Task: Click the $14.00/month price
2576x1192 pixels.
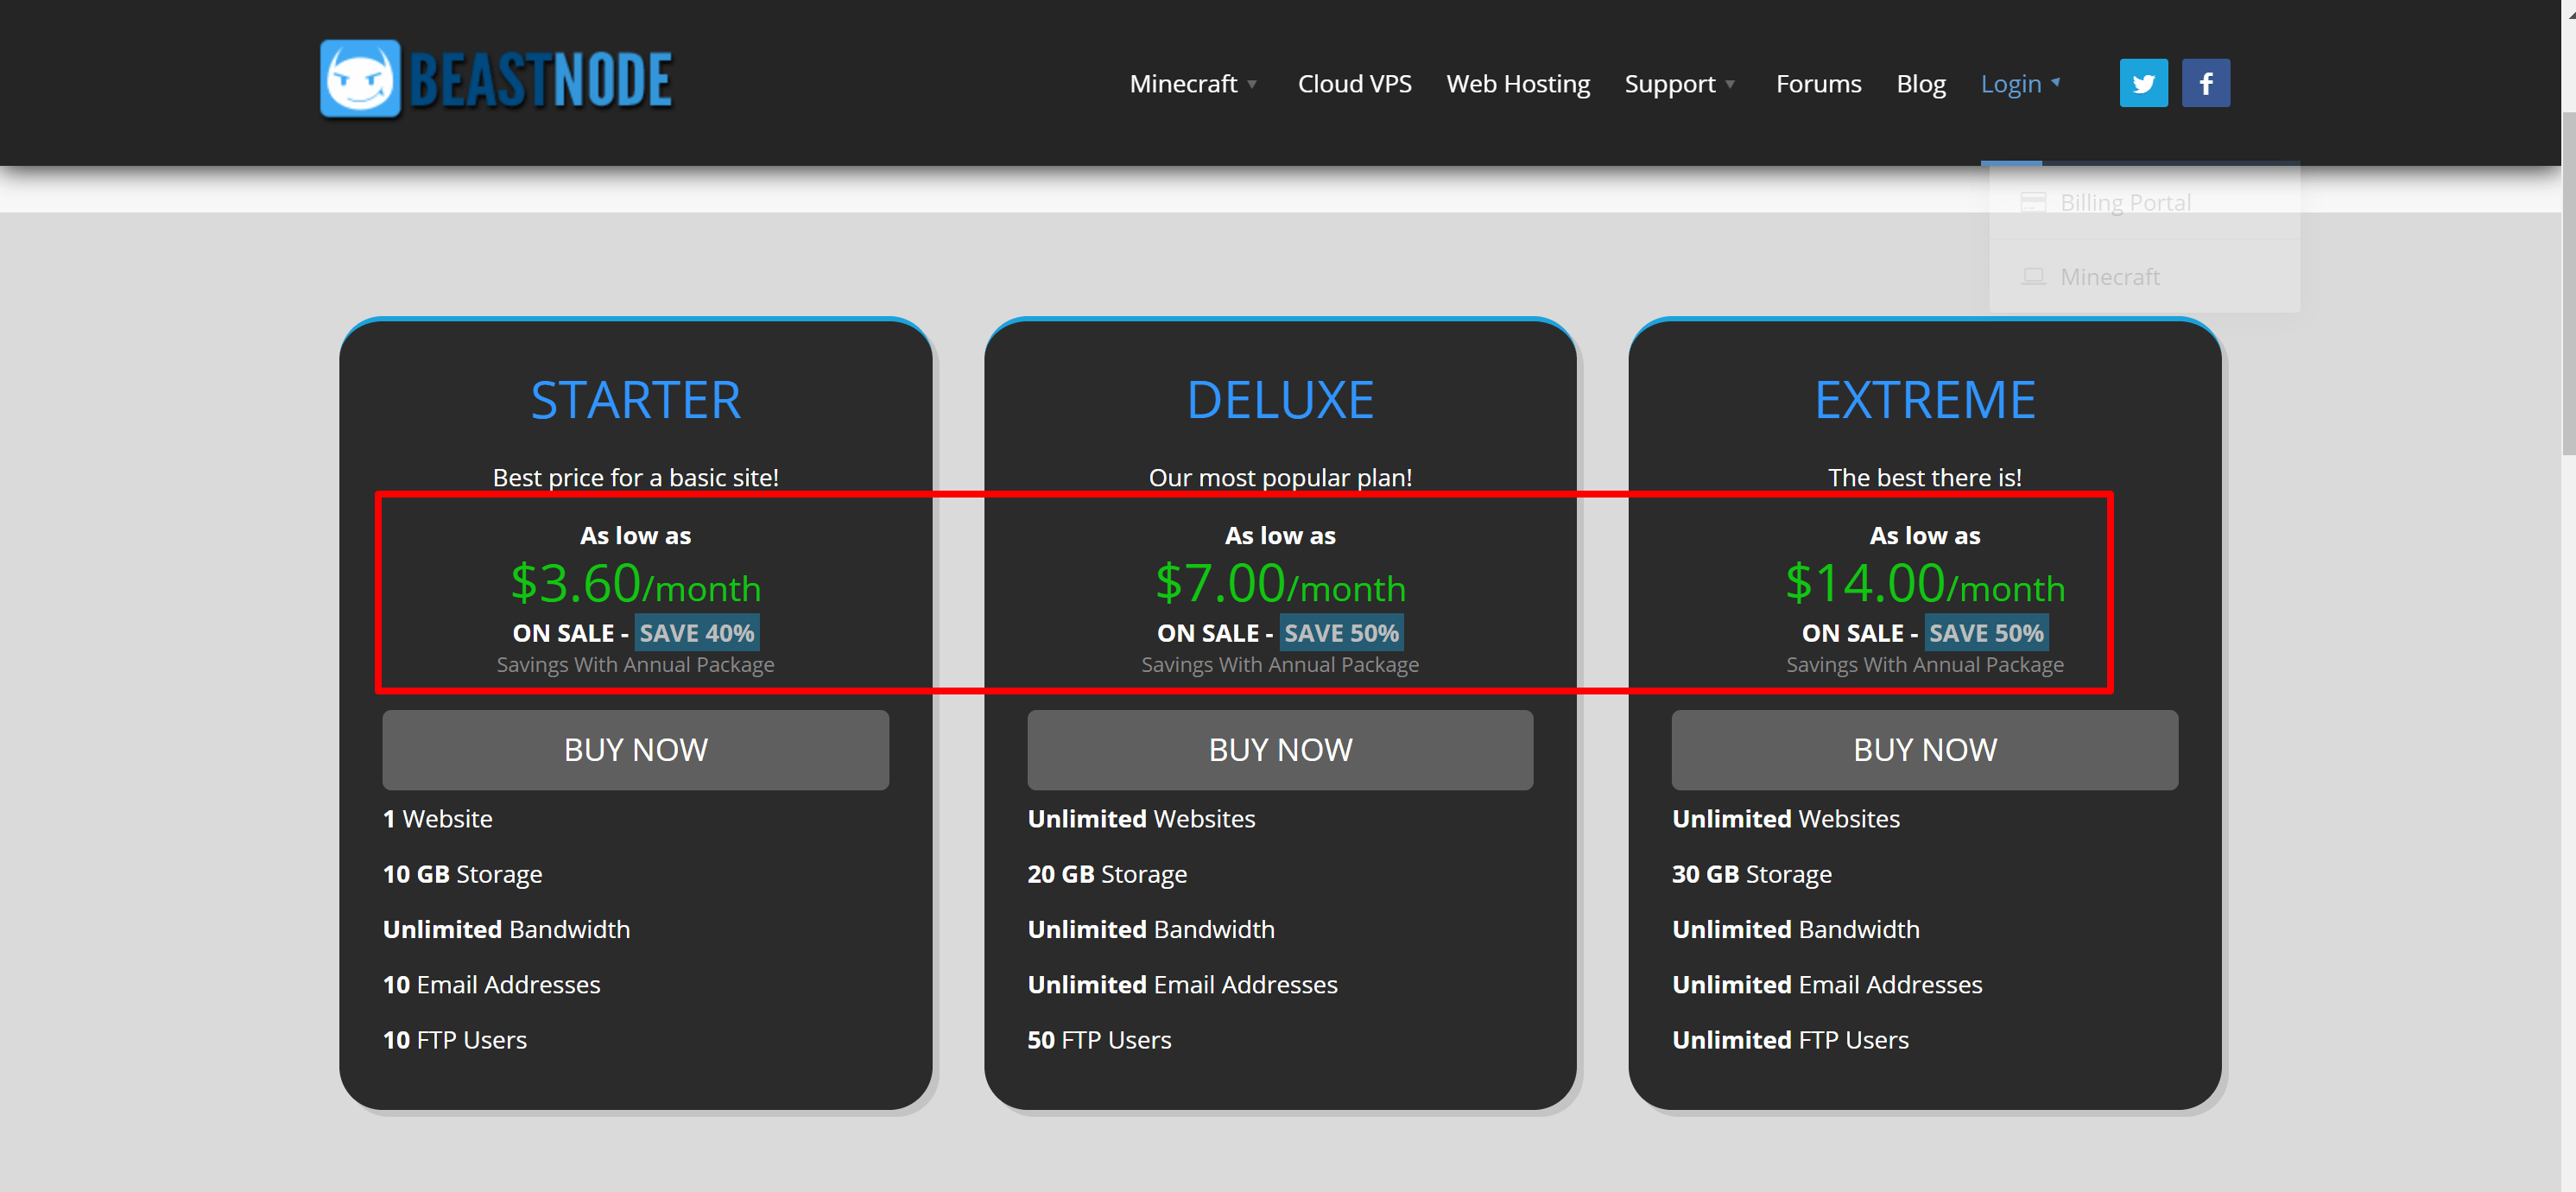Action: 1924,583
